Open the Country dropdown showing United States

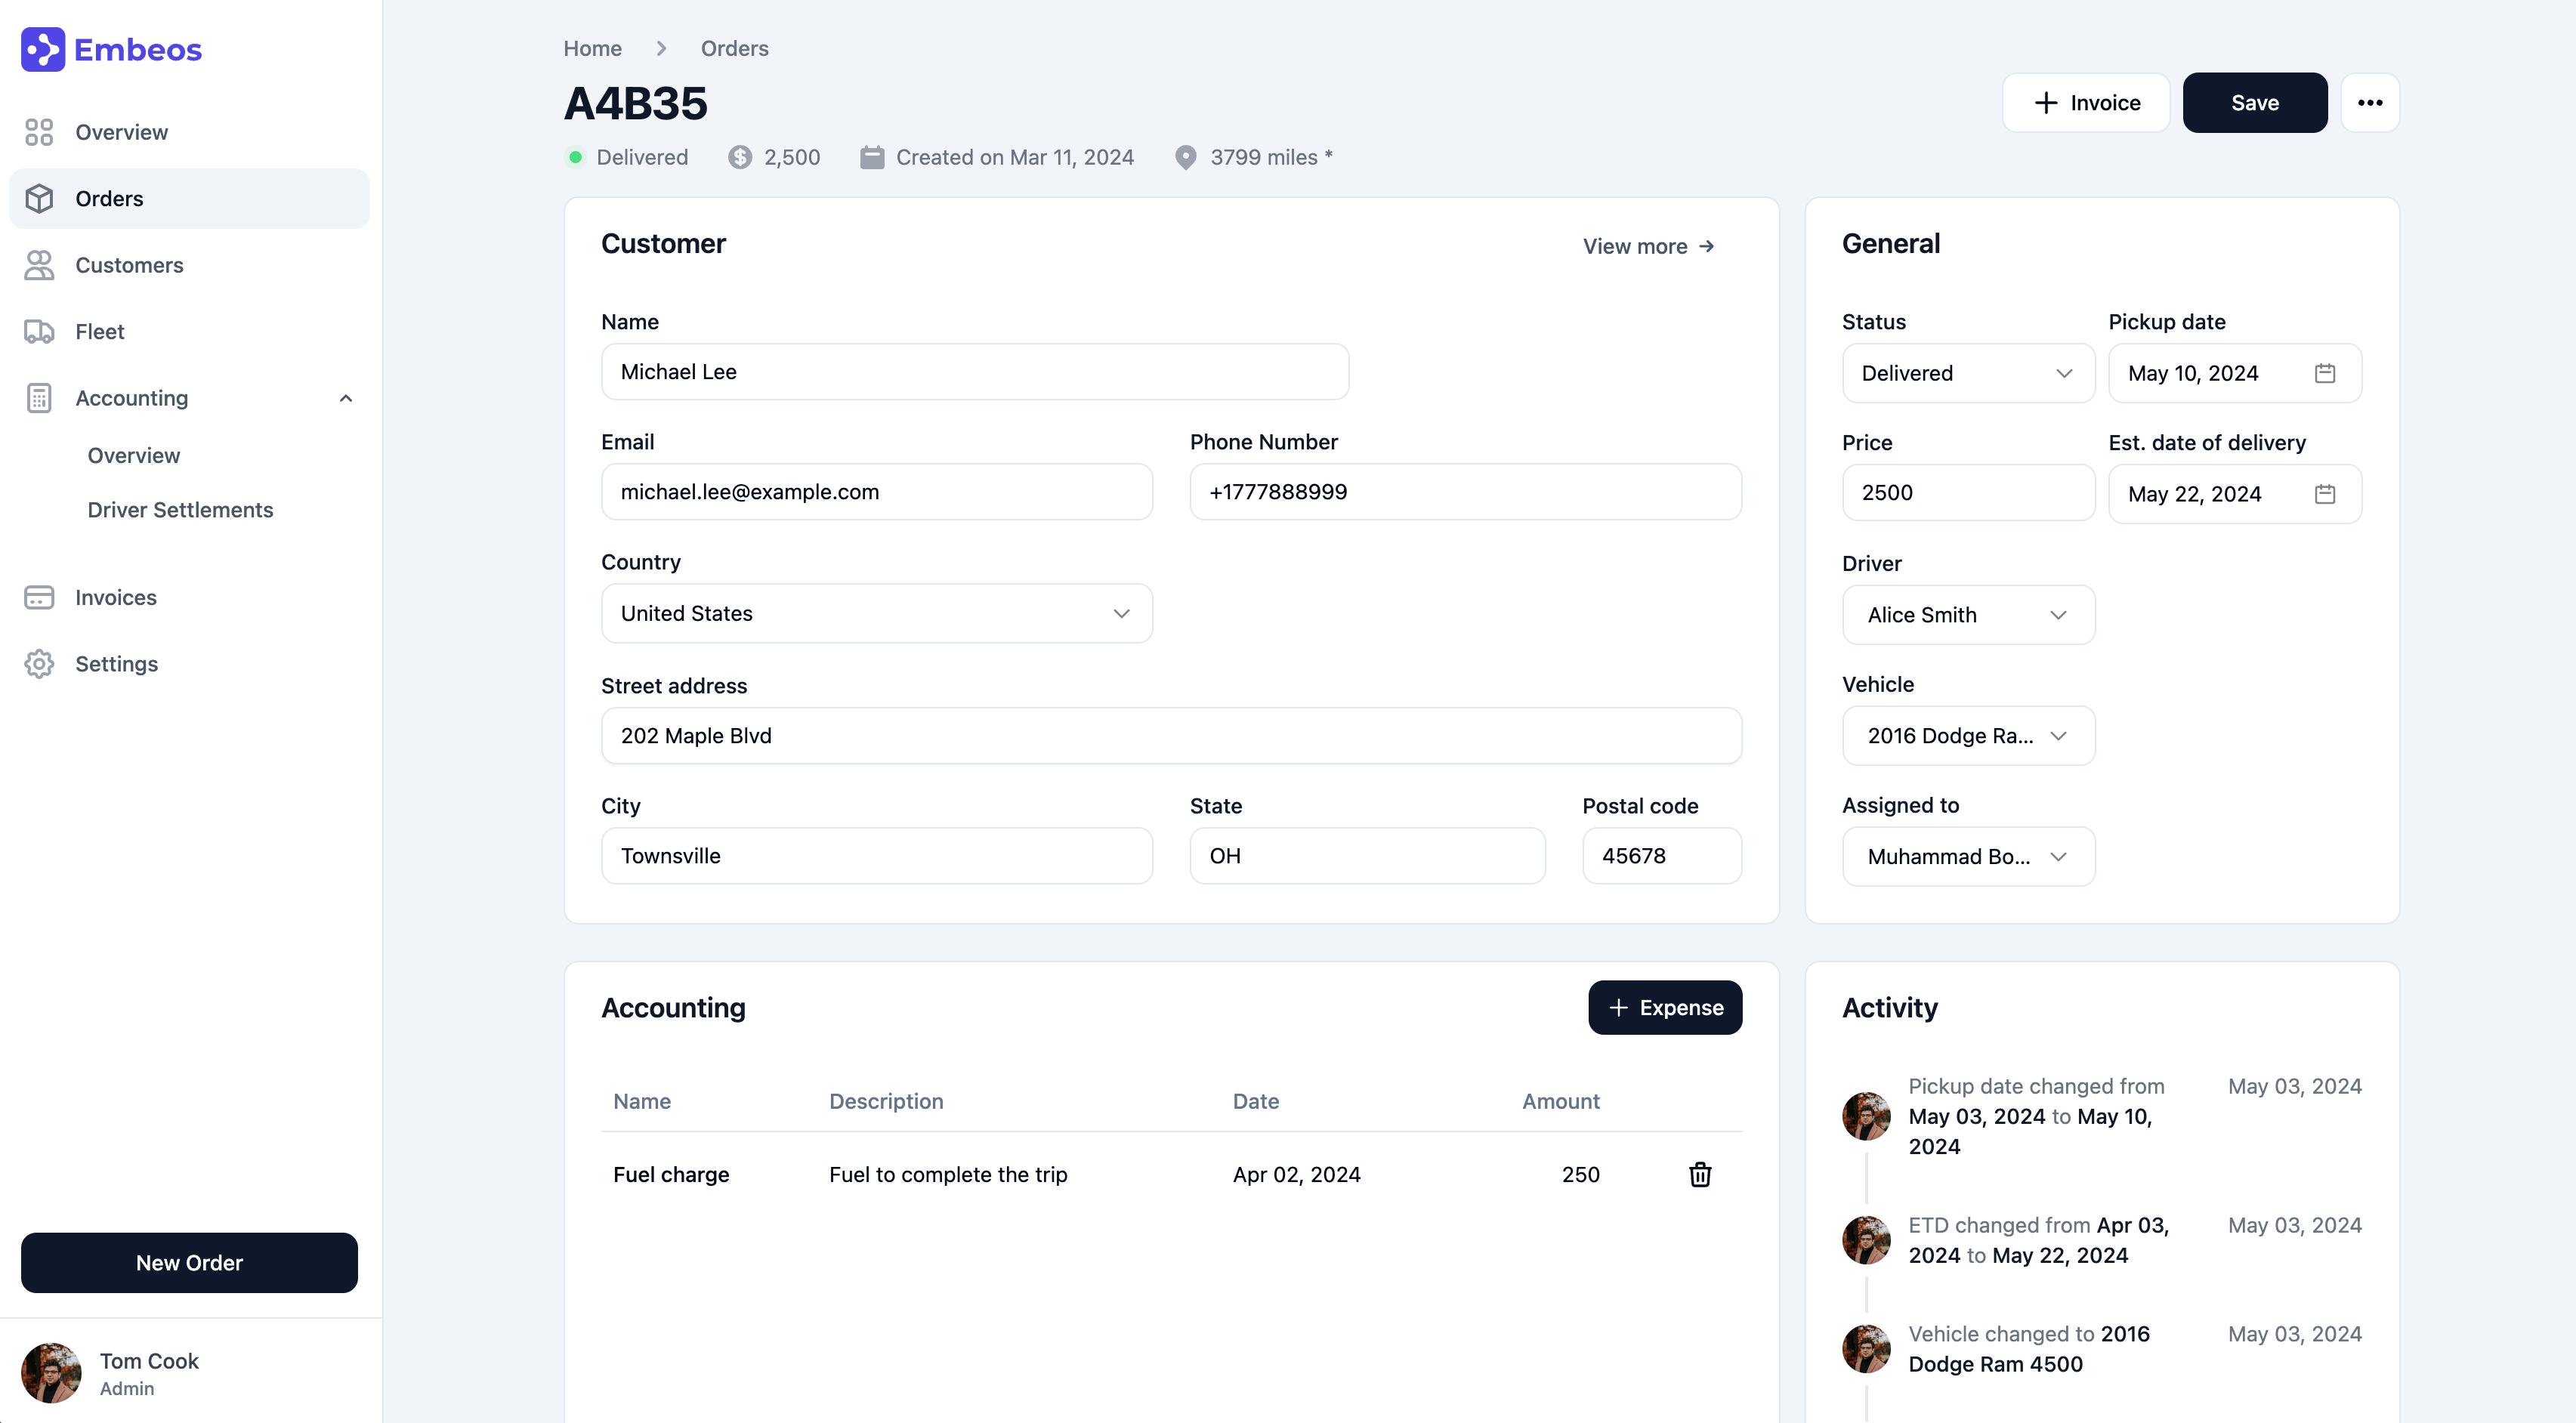[876, 614]
